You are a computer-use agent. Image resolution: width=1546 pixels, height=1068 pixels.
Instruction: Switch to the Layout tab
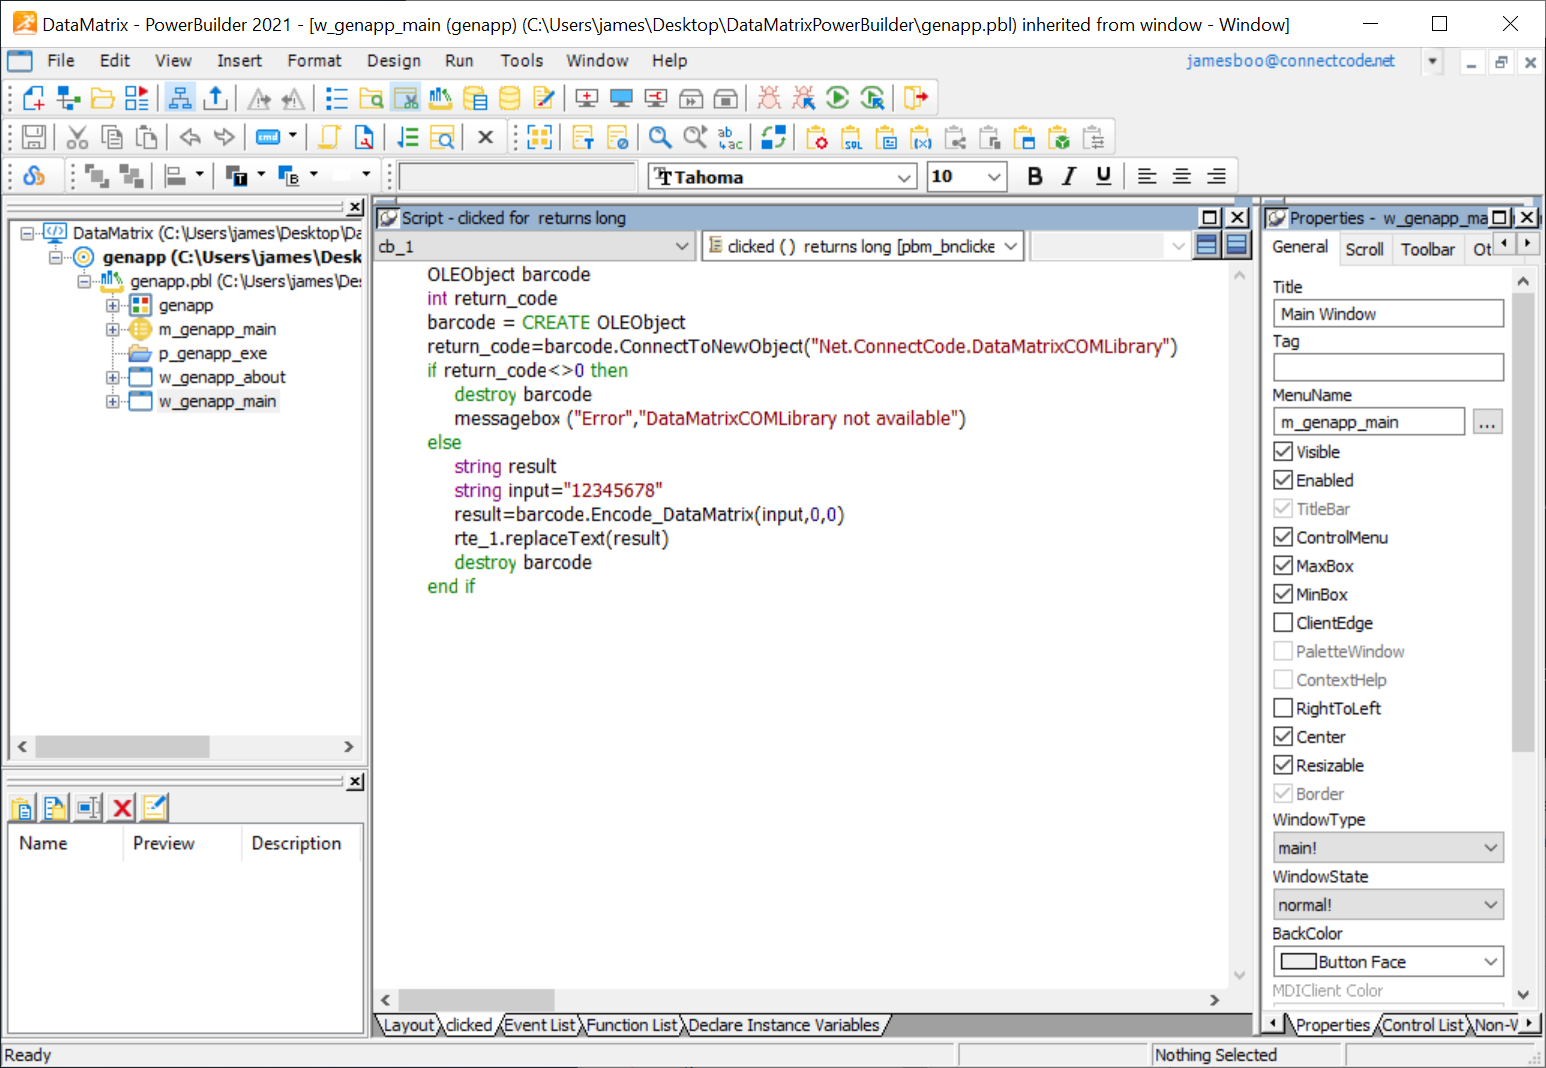click(408, 1025)
